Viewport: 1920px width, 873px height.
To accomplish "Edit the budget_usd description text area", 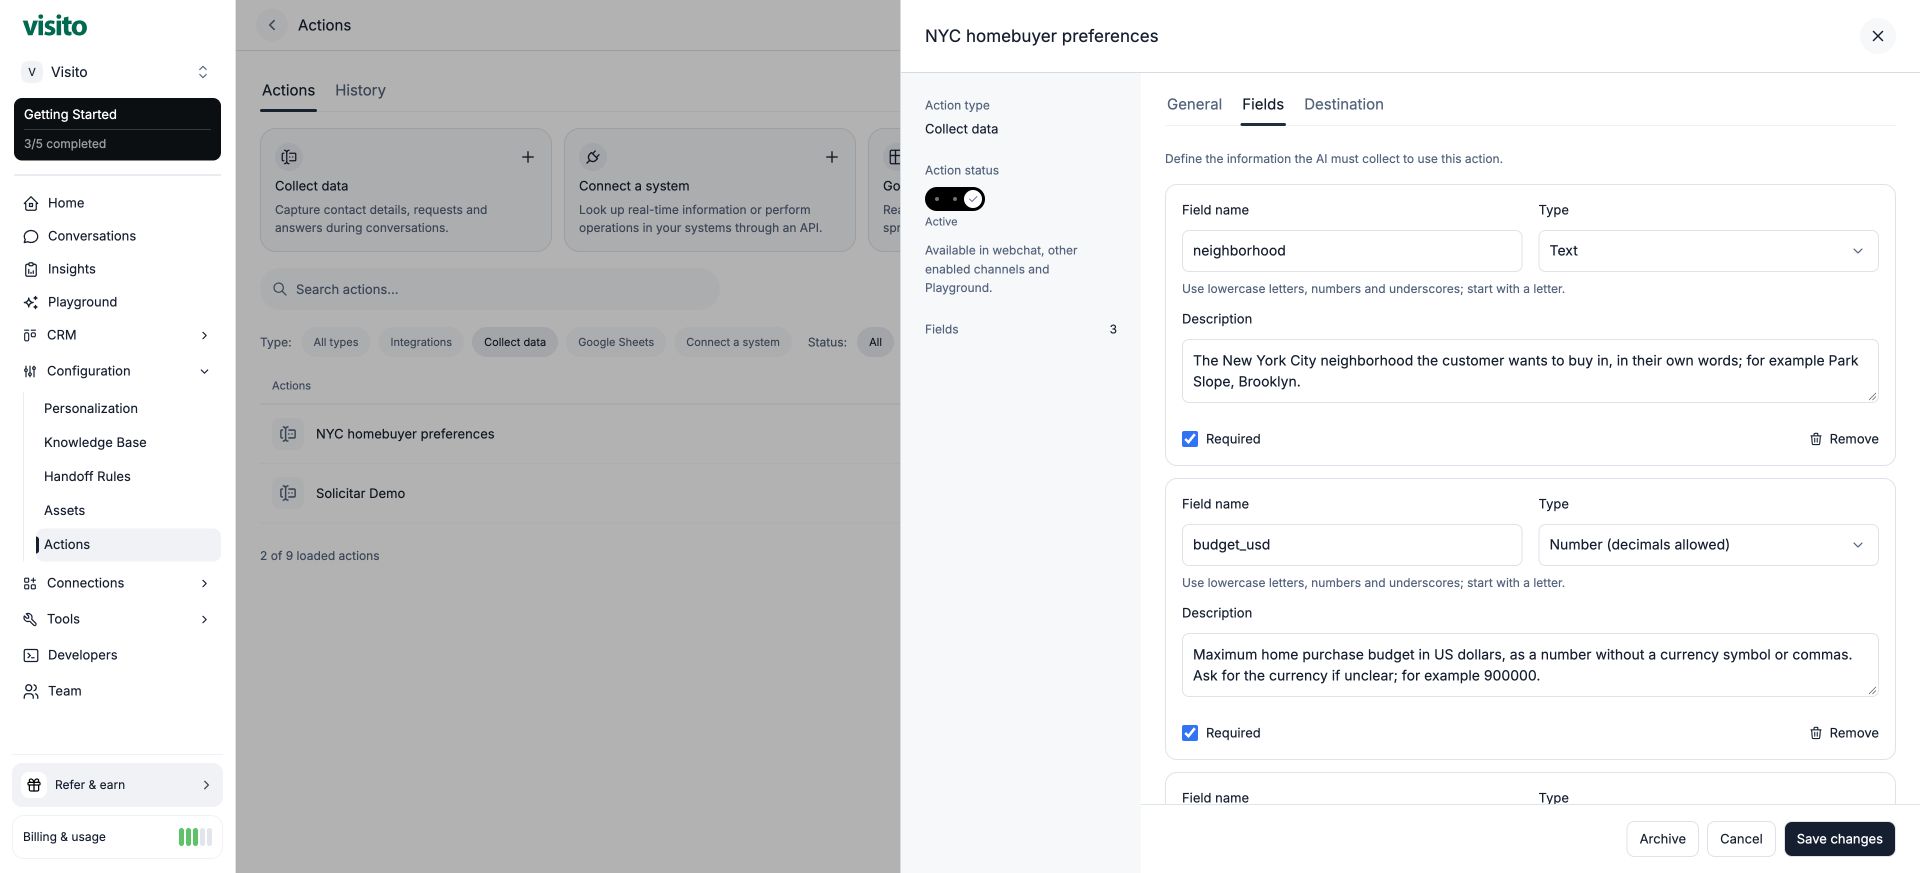I will point(1529,665).
